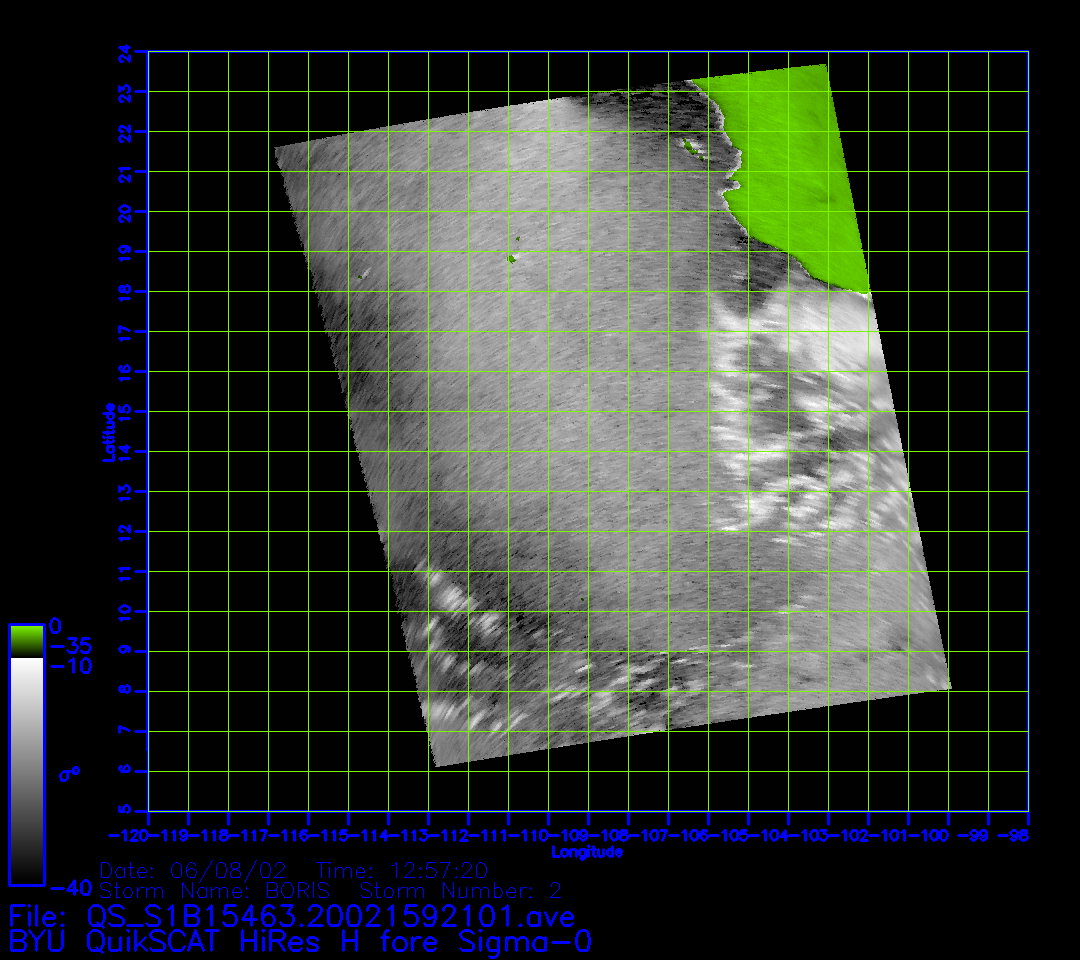Click the 24 latitude tick label

point(123,52)
